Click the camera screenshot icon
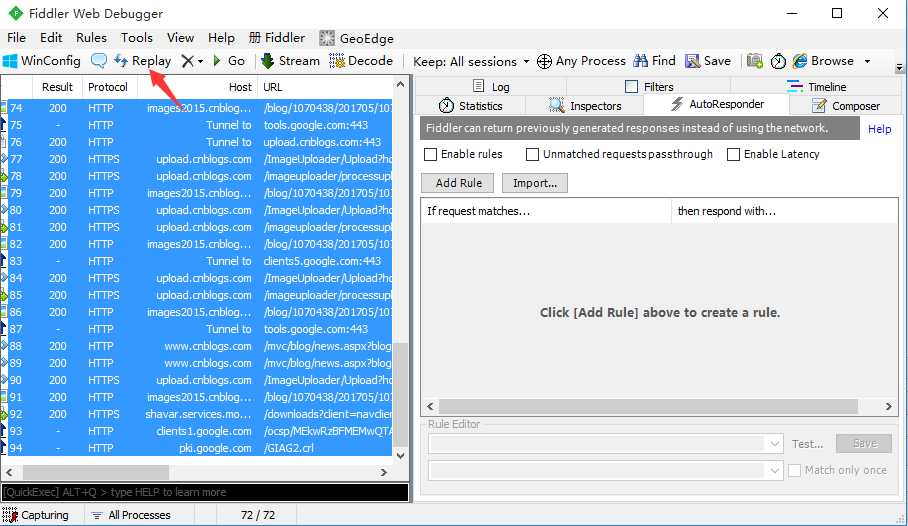This screenshot has height=526, width=908. 755,61
